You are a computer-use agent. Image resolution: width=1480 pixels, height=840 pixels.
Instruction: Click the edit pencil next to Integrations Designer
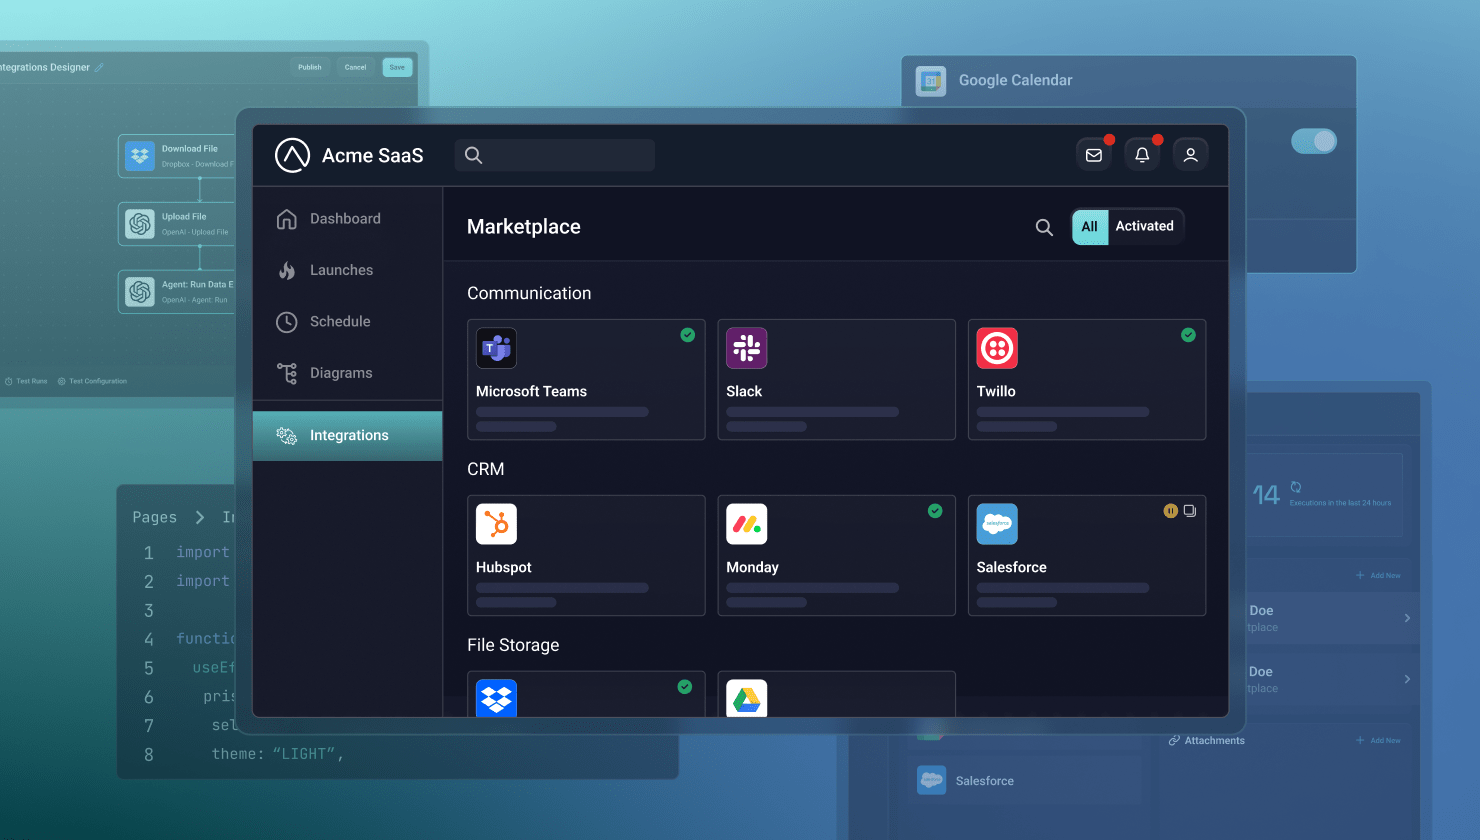(99, 68)
